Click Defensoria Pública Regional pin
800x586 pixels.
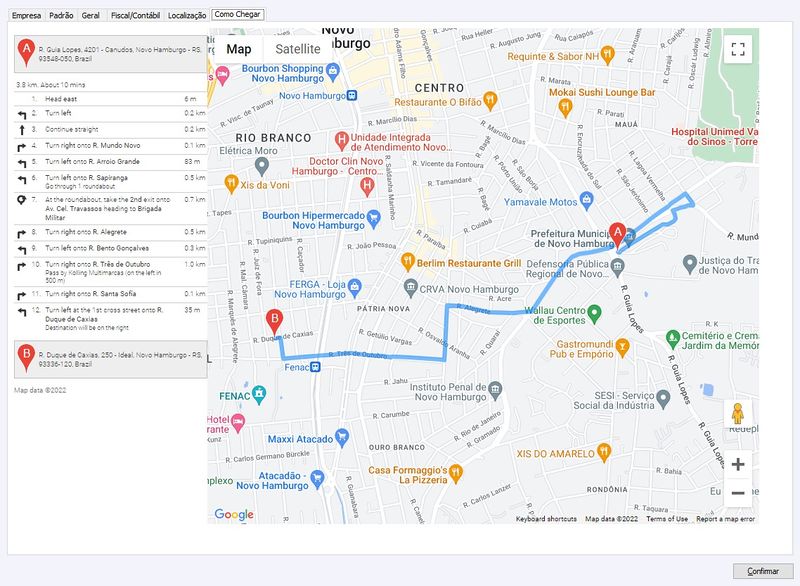[x=618, y=267]
